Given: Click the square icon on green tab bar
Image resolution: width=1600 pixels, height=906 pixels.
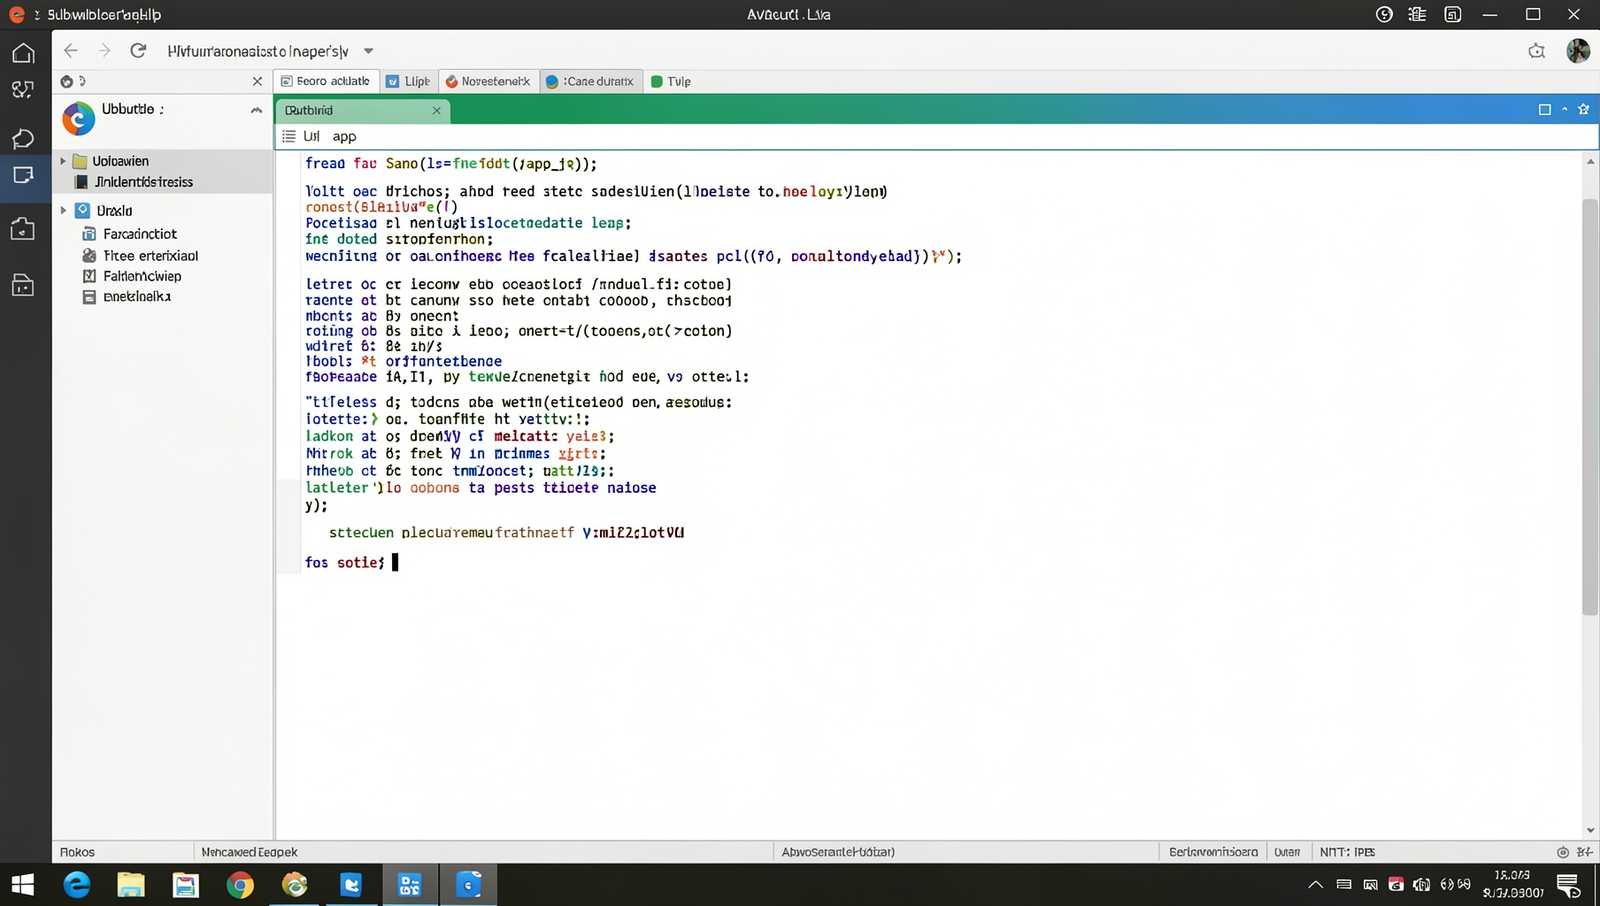Looking at the screenshot, I should pyautogui.click(x=1544, y=110).
